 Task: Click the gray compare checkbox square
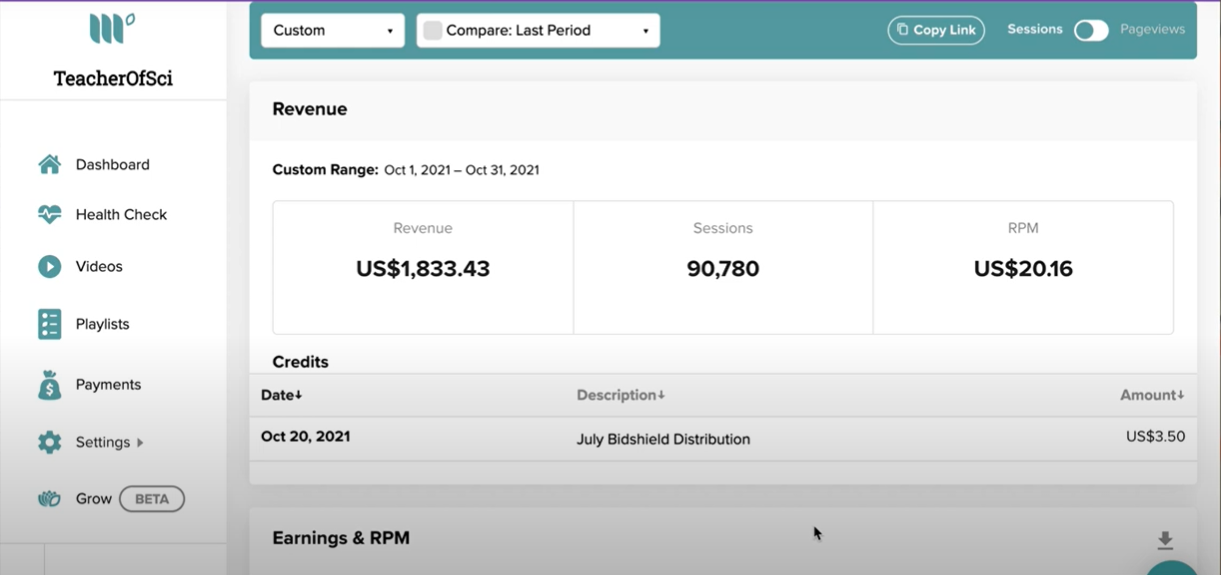tap(432, 30)
